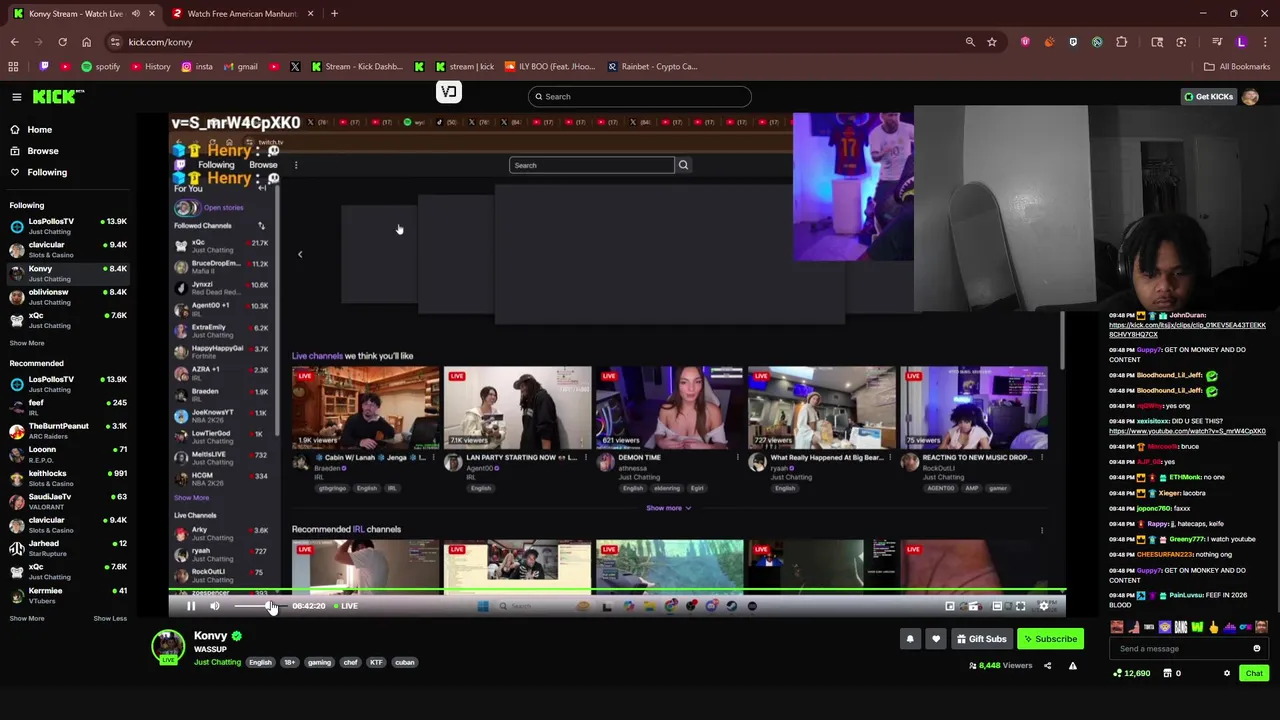Open the user avatar account menu
Image resolution: width=1280 pixels, height=720 pixels.
pos(1250,97)
